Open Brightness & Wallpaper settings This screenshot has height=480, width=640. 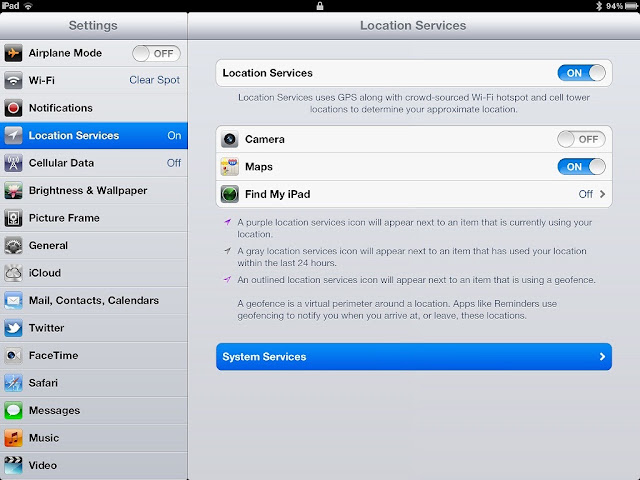94,191
